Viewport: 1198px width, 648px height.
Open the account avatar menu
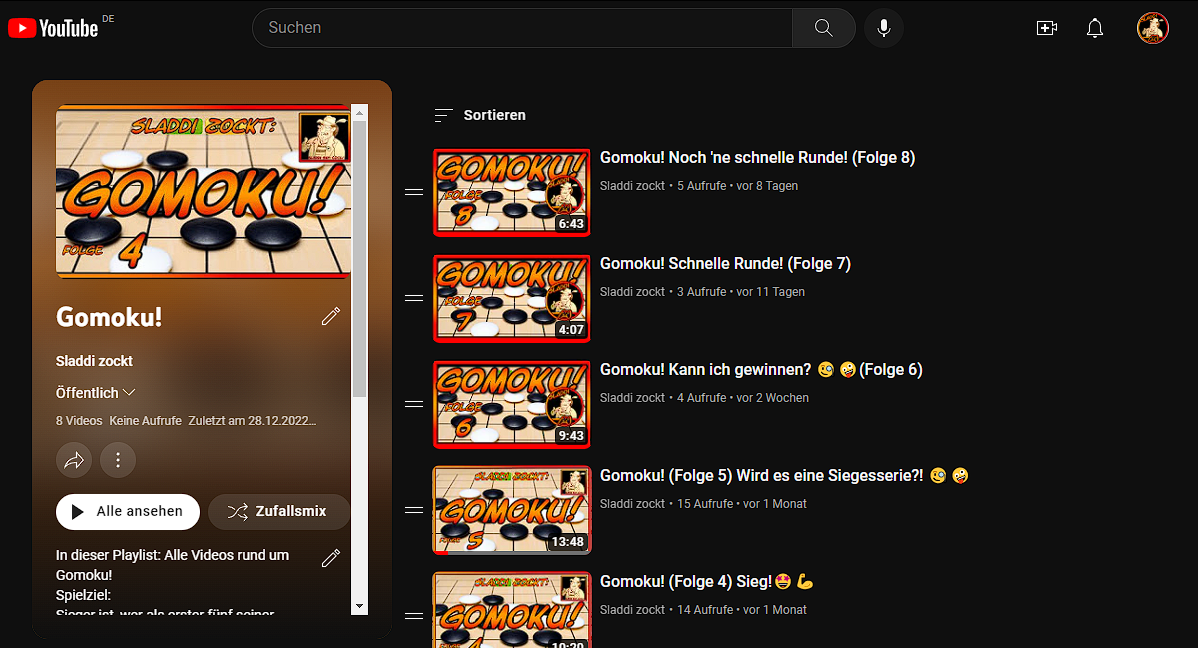(x=1152, y=28)
